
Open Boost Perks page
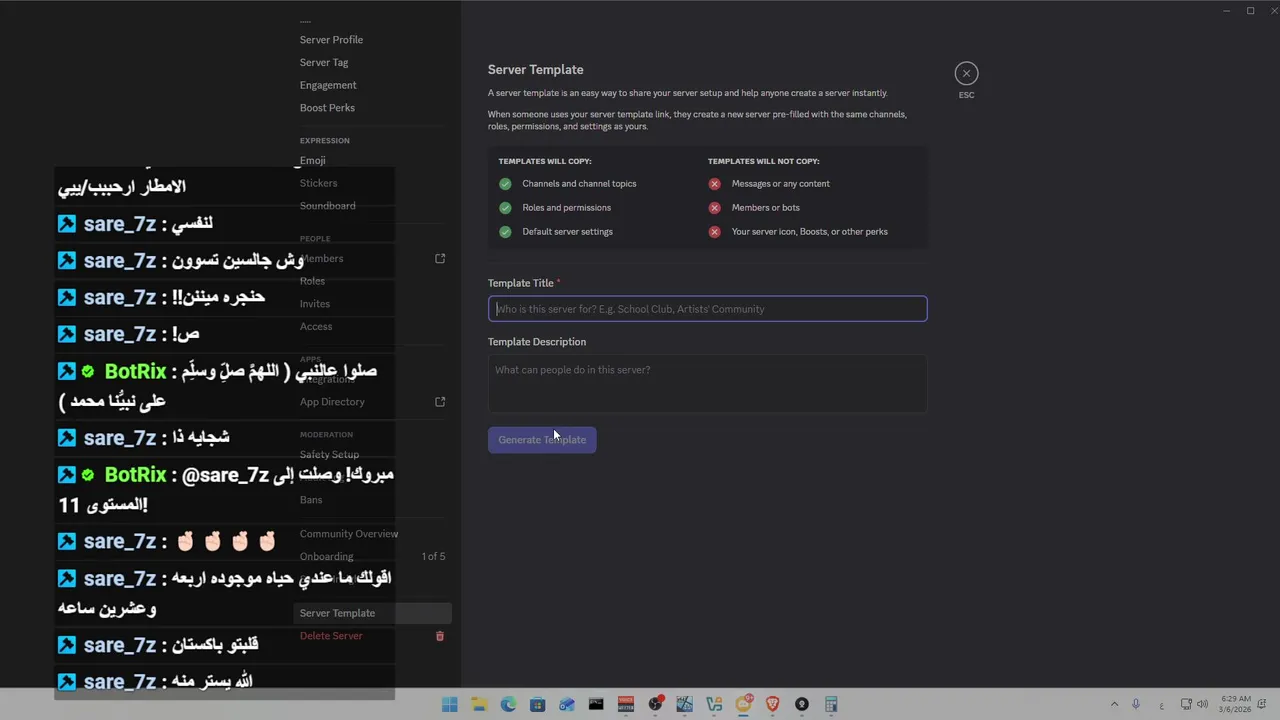[x=327, y=108]
